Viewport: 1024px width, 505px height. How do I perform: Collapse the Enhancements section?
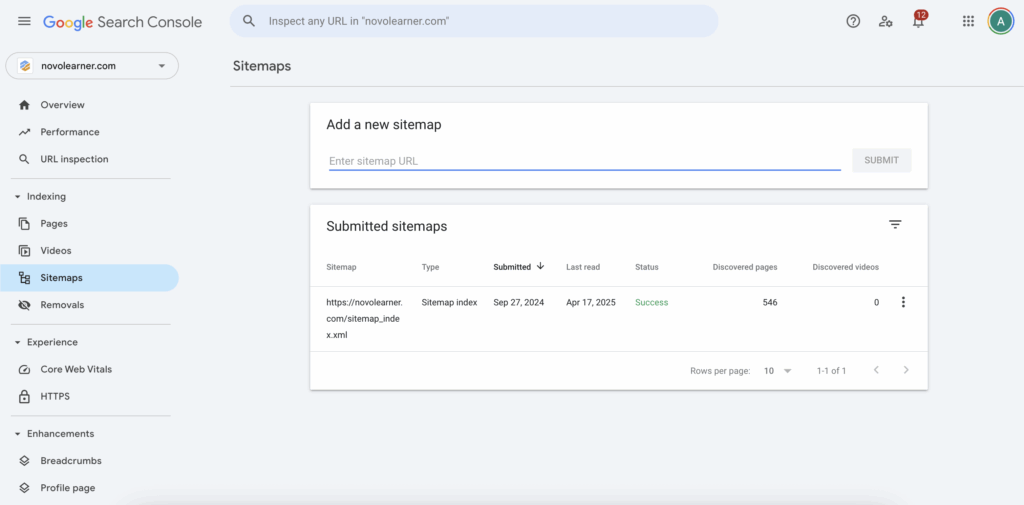click(18, 434)
